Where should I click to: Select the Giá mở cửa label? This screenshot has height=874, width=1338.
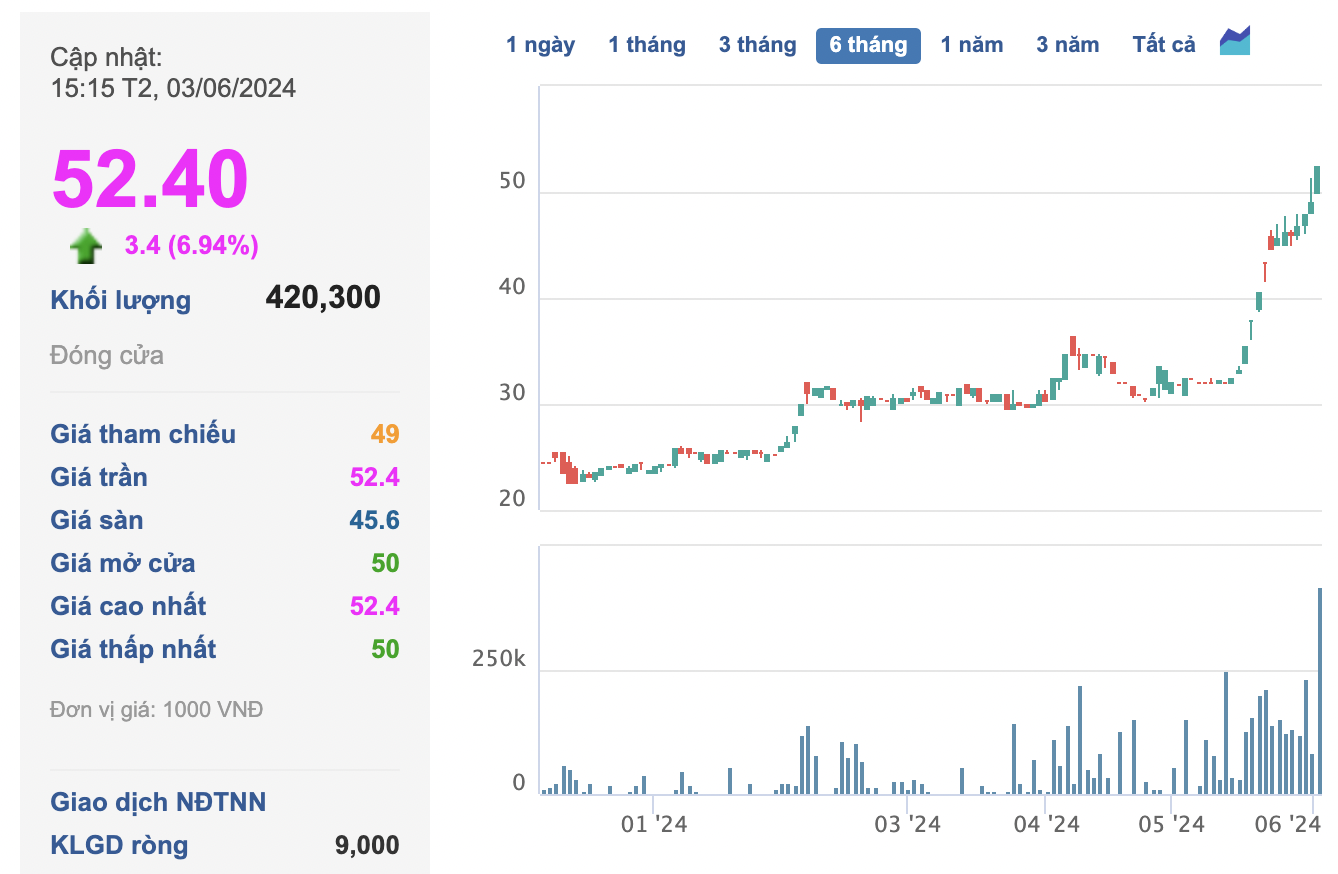(x=123, y=563)
